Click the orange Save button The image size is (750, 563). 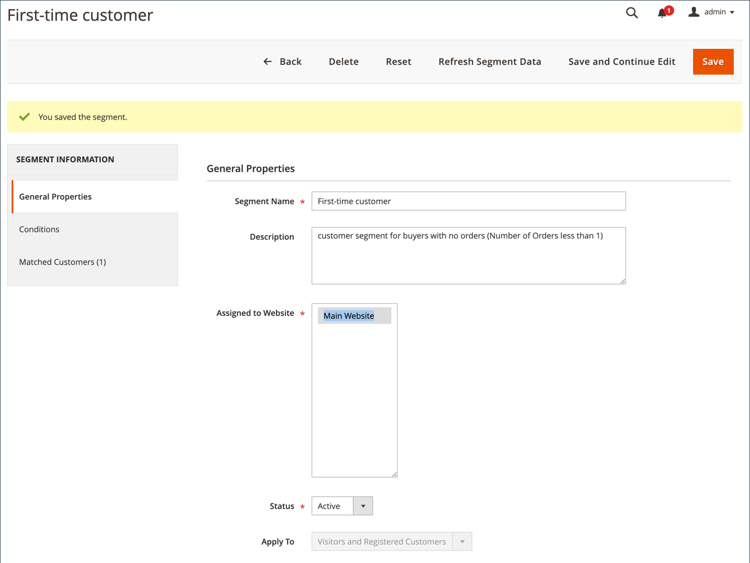pos(713,62)
